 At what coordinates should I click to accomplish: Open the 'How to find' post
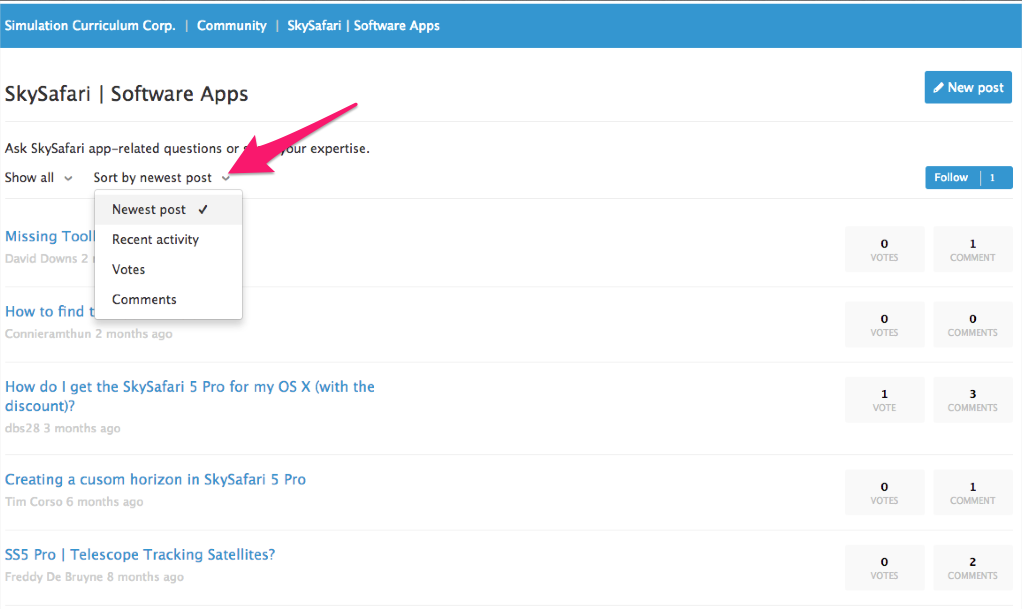tap(50, 311)
